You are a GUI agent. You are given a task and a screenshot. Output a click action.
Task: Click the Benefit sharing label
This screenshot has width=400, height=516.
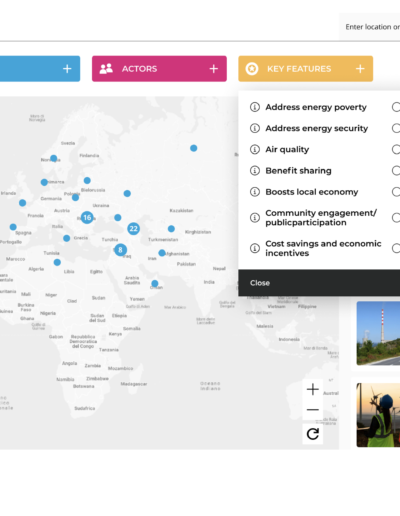(x=298, y=171)
